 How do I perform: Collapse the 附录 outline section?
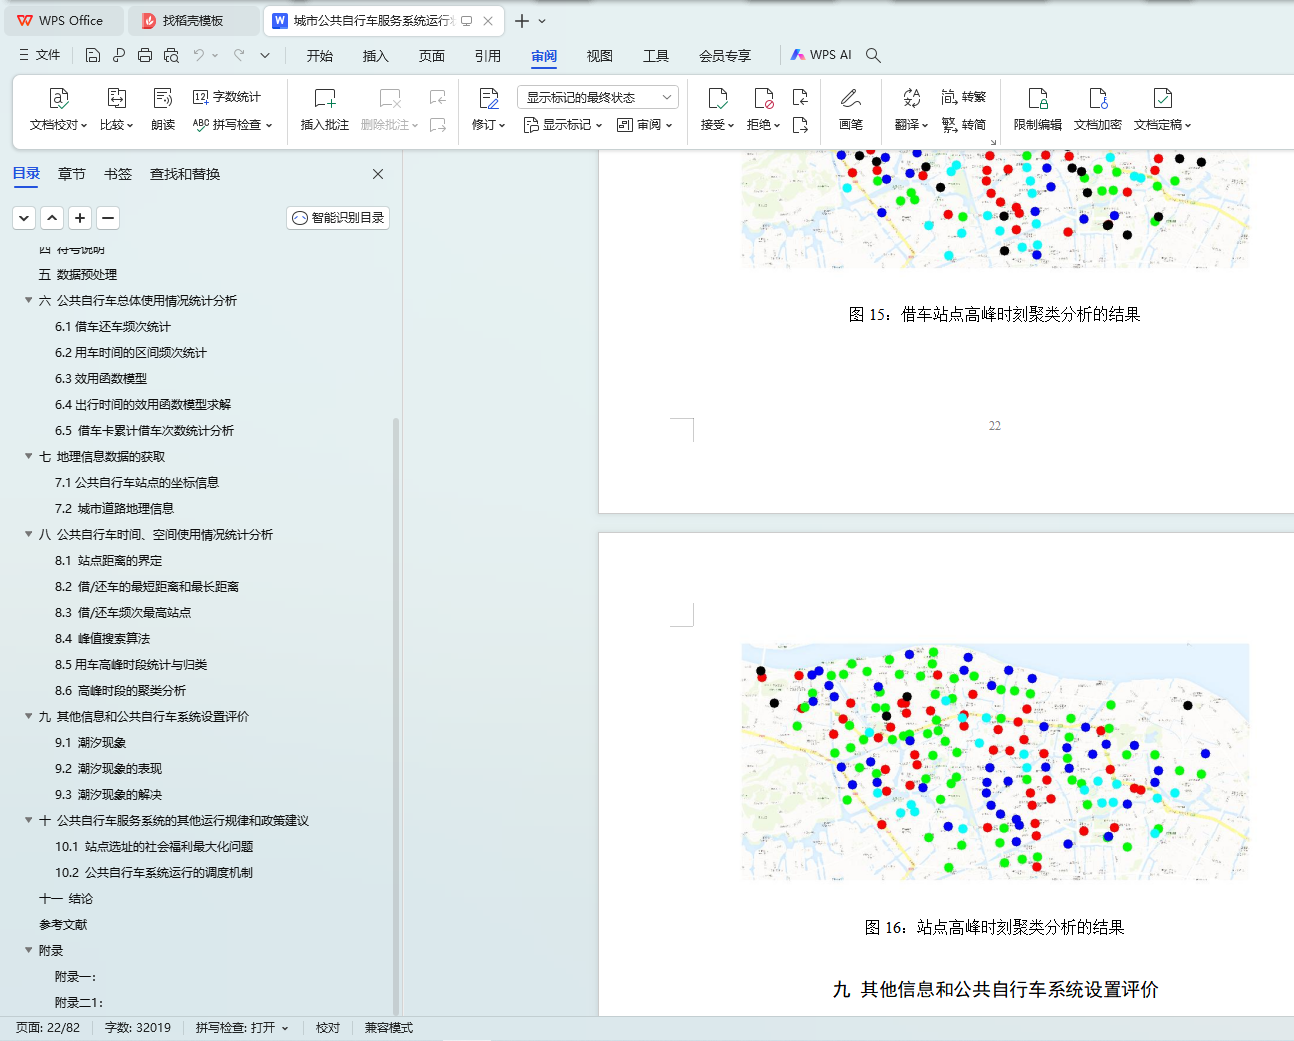click(x=29, y=950)
